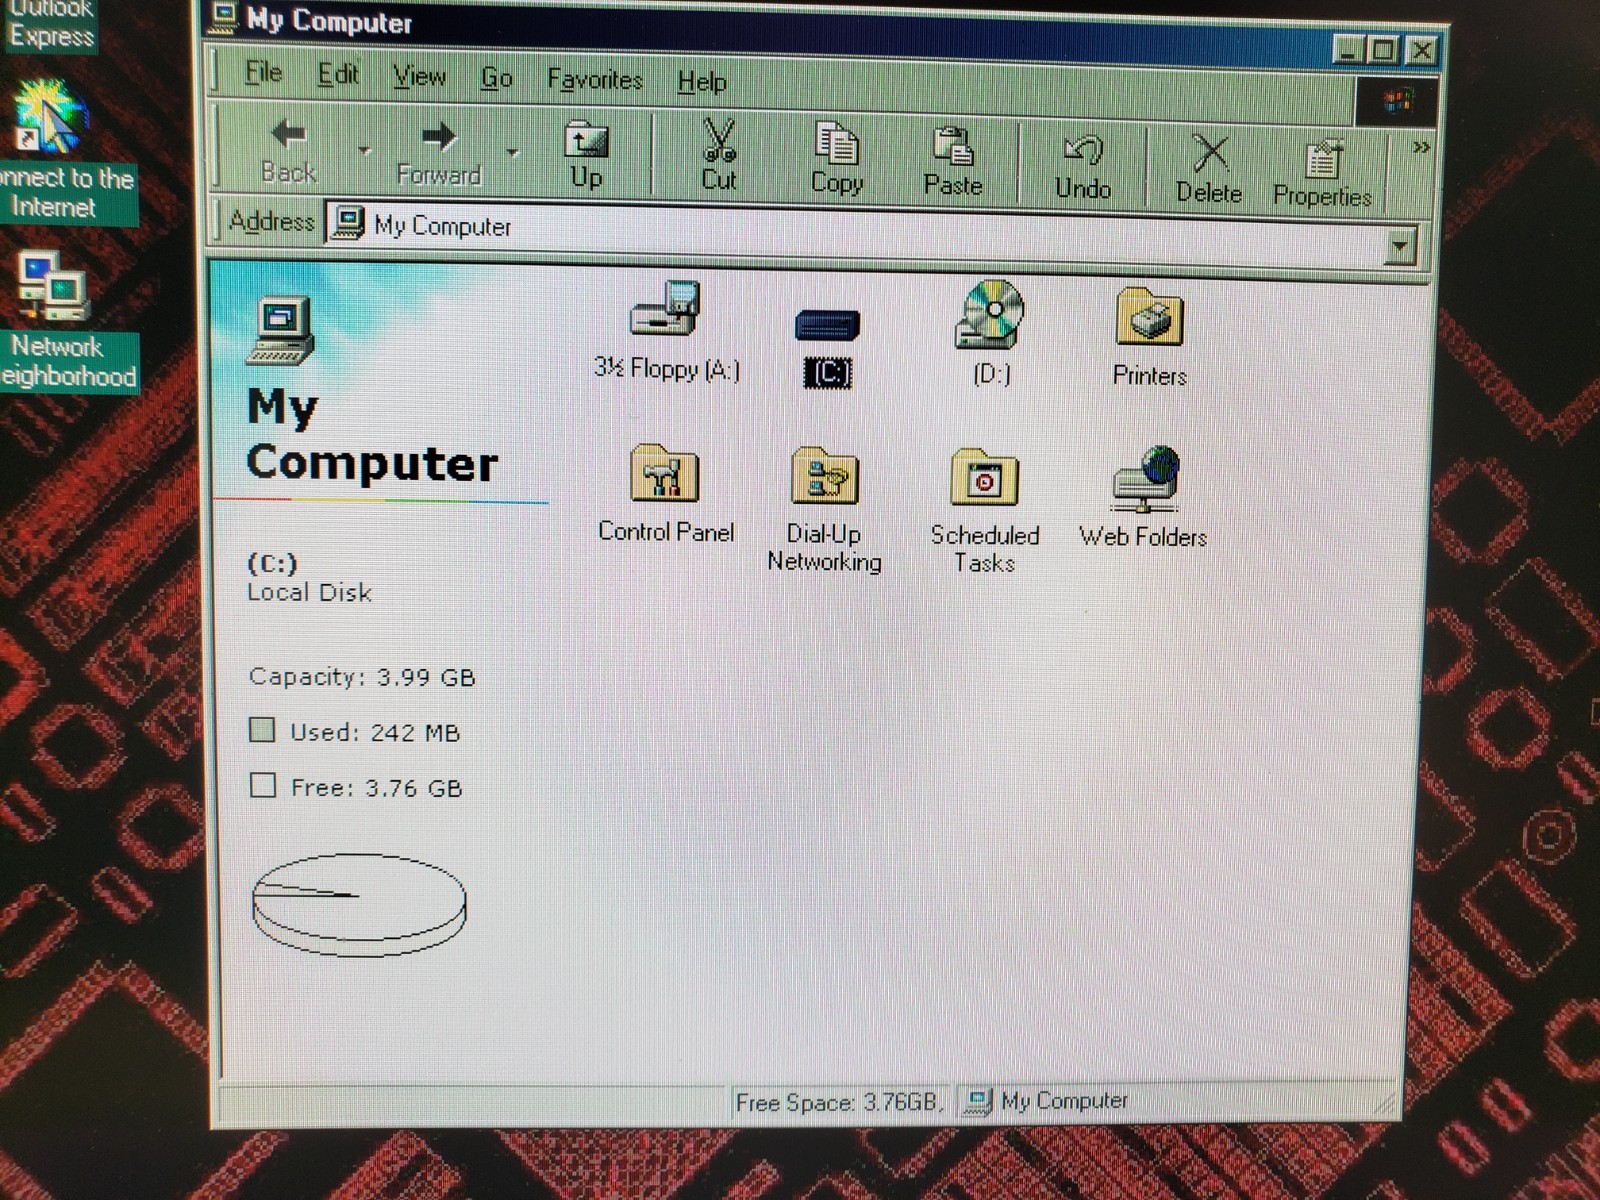
Task: Click the Used space color box
Action: tap(262, 730)
